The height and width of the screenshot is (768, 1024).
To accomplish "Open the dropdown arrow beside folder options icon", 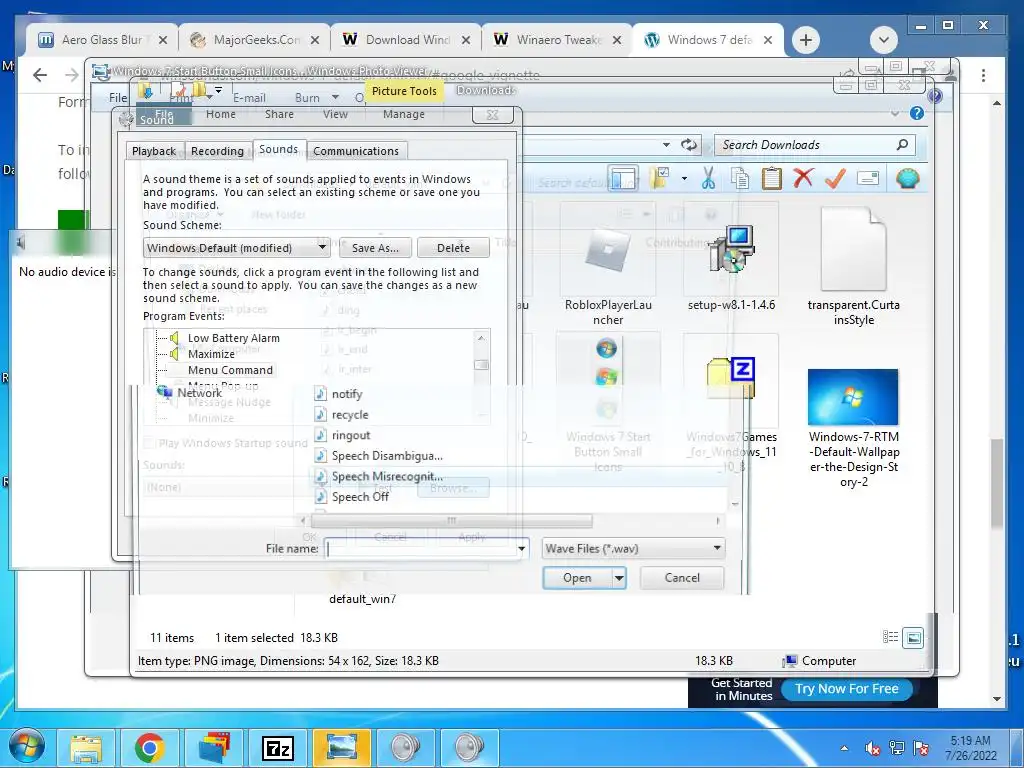I will pos(684,178).
